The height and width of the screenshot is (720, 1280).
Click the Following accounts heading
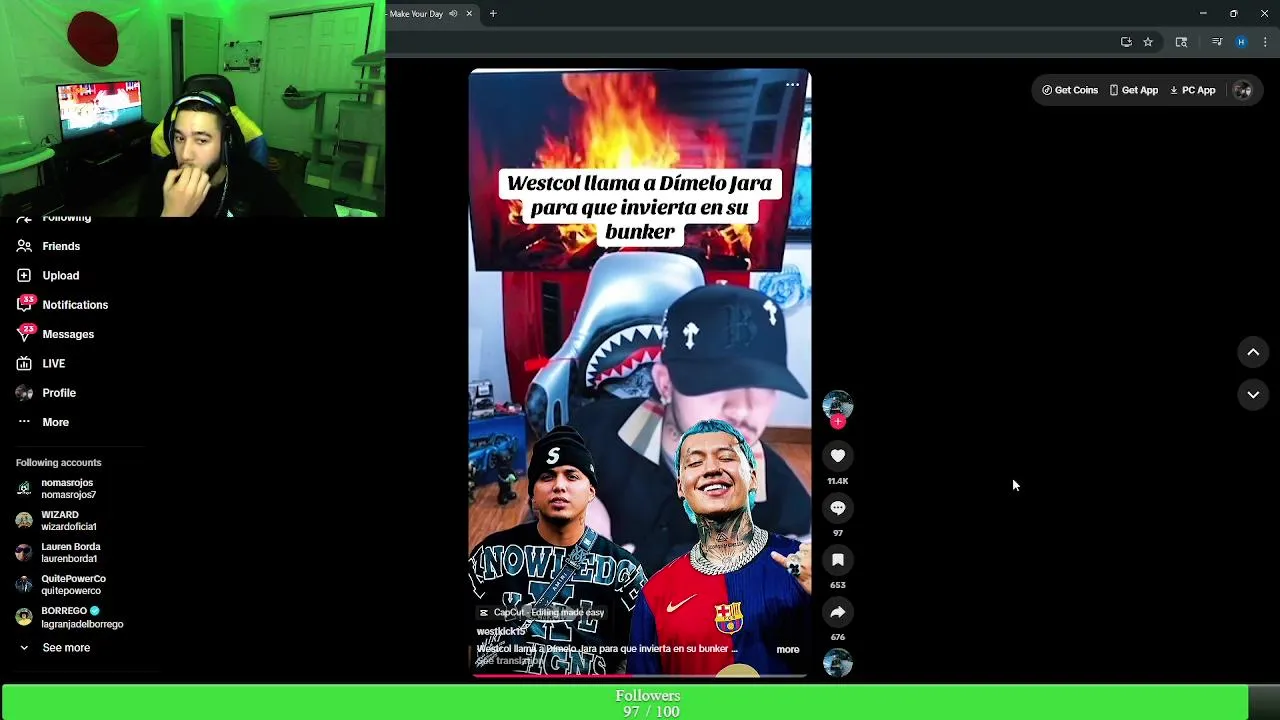(58, 463)
